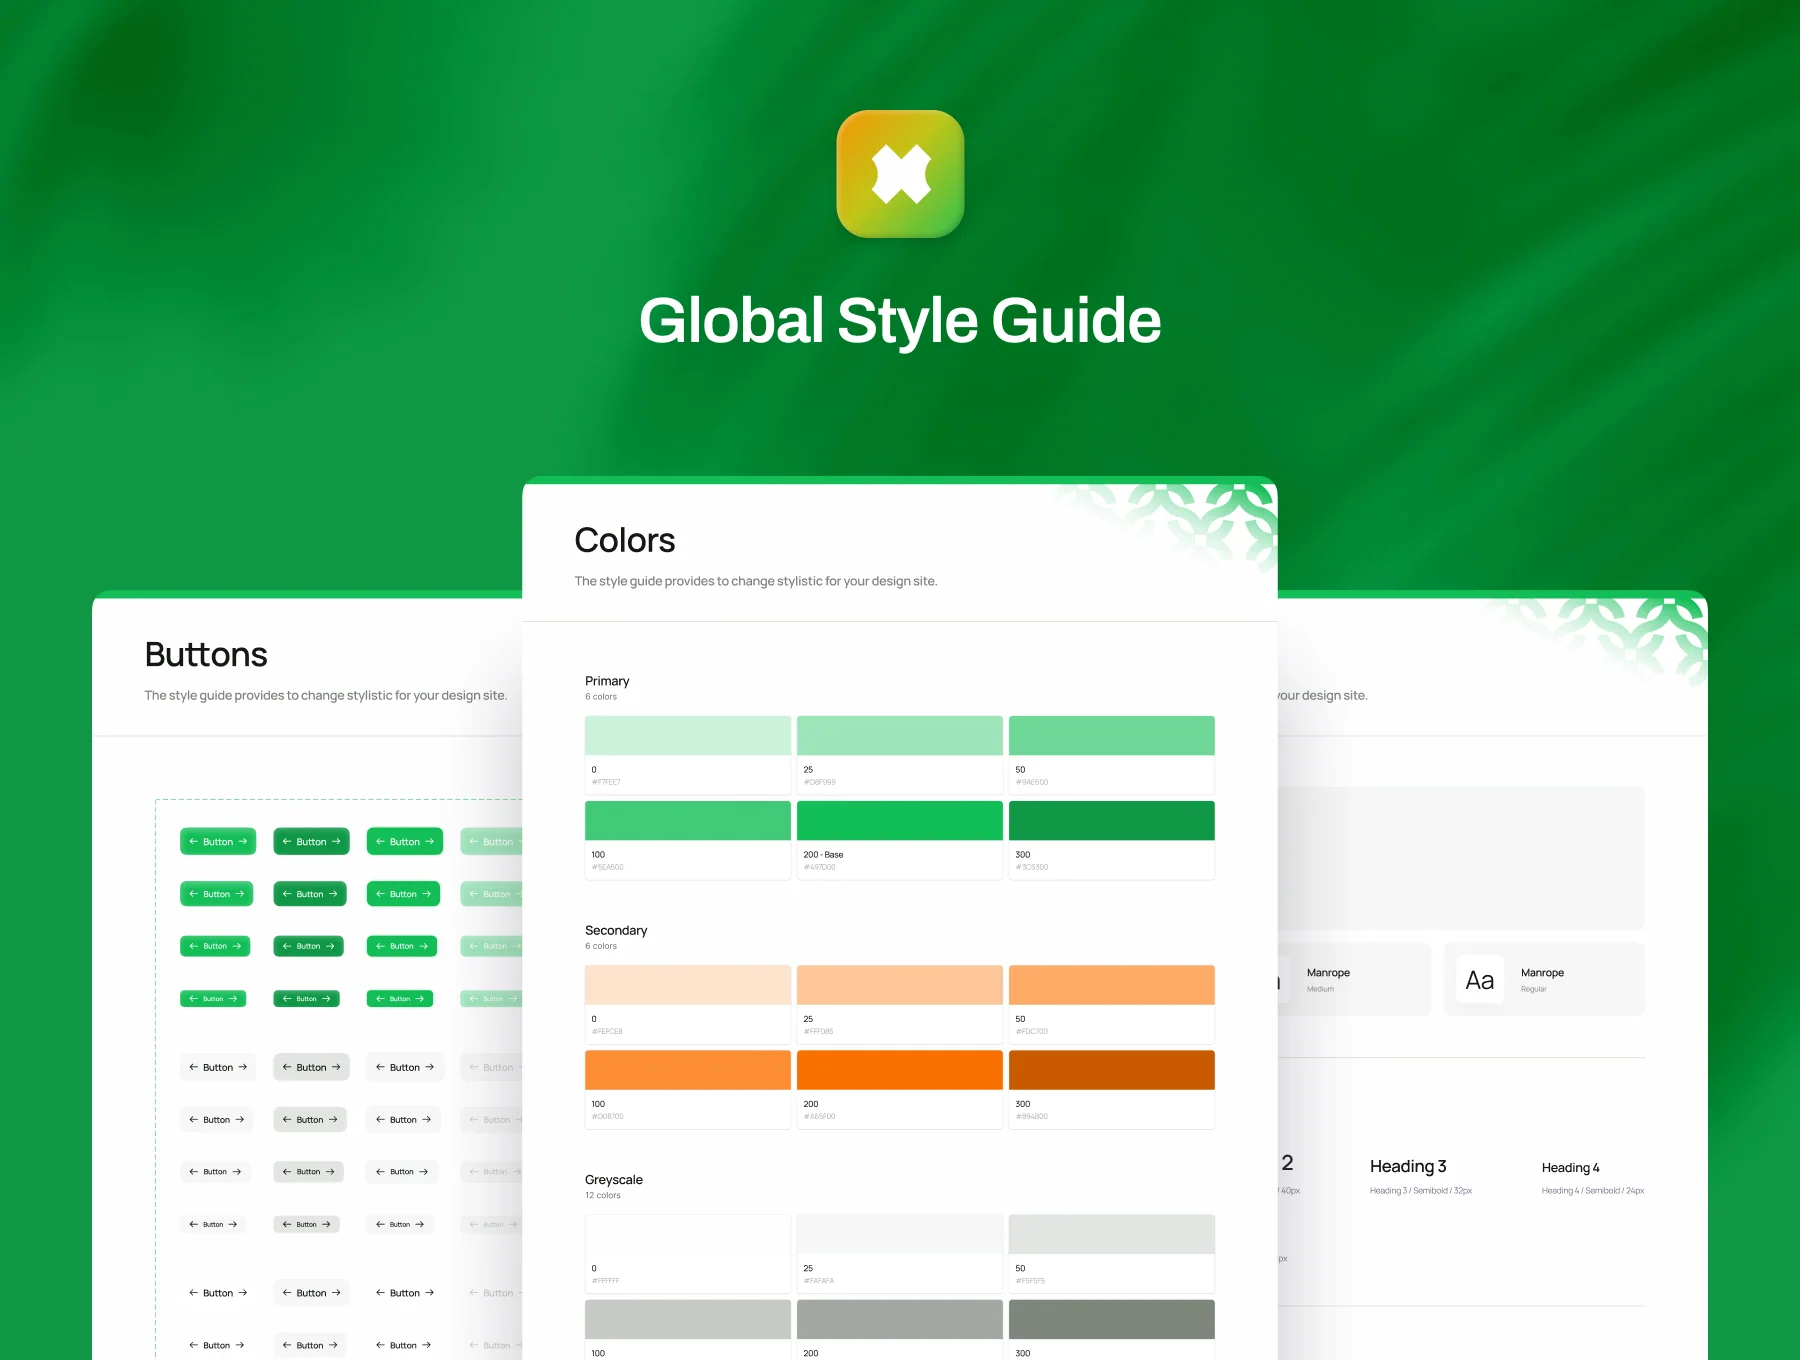The height and width of the screenshot is (1360, 1800).
Task: Pick the Greyscale 300 dark grey swatch
Action: [1112, 1319]
